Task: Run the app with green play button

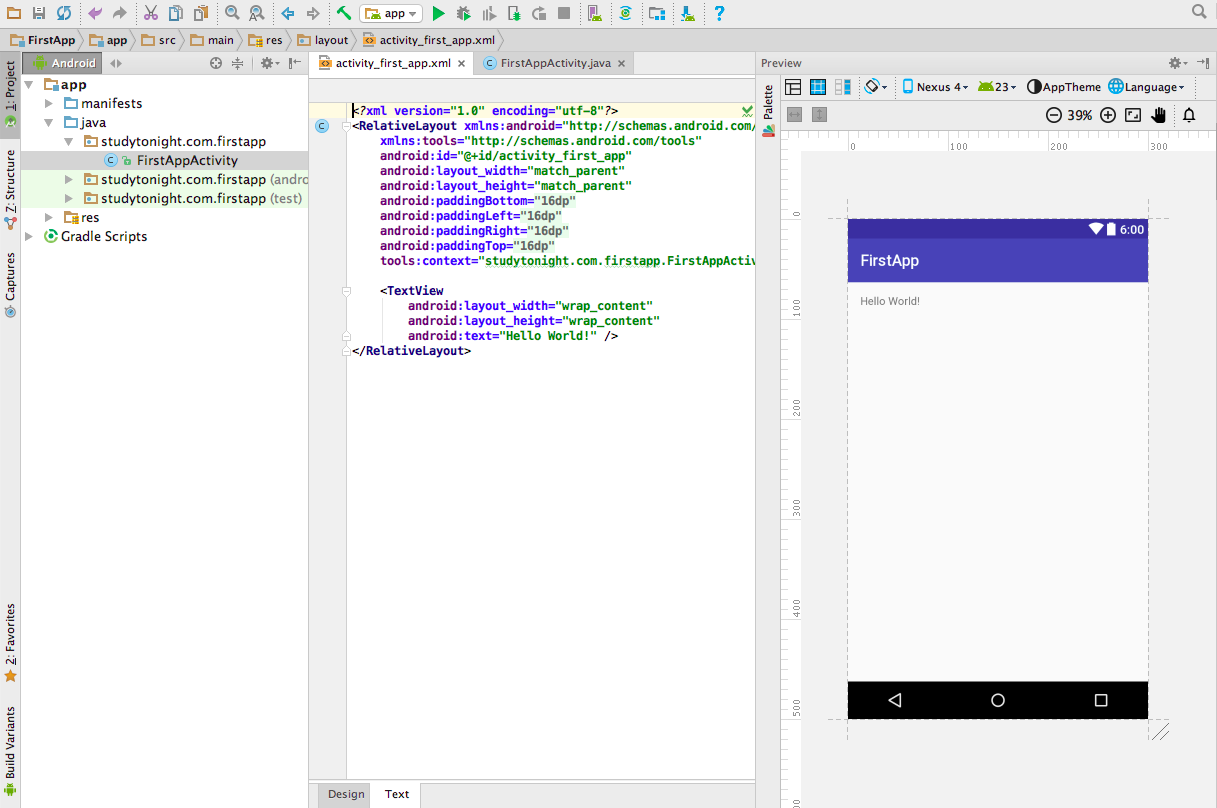Action: pos(438,13)
